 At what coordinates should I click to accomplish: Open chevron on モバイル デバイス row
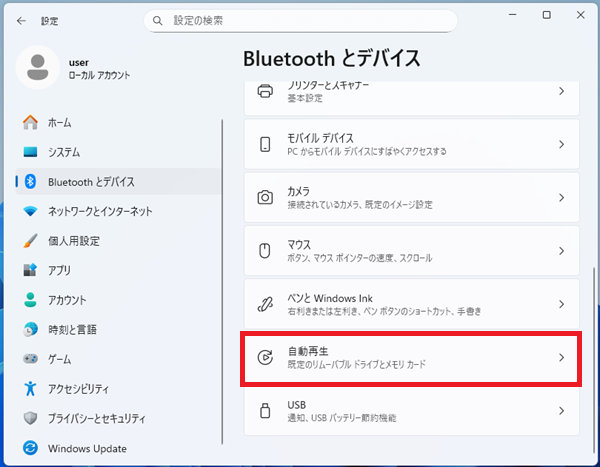(561, 144)
